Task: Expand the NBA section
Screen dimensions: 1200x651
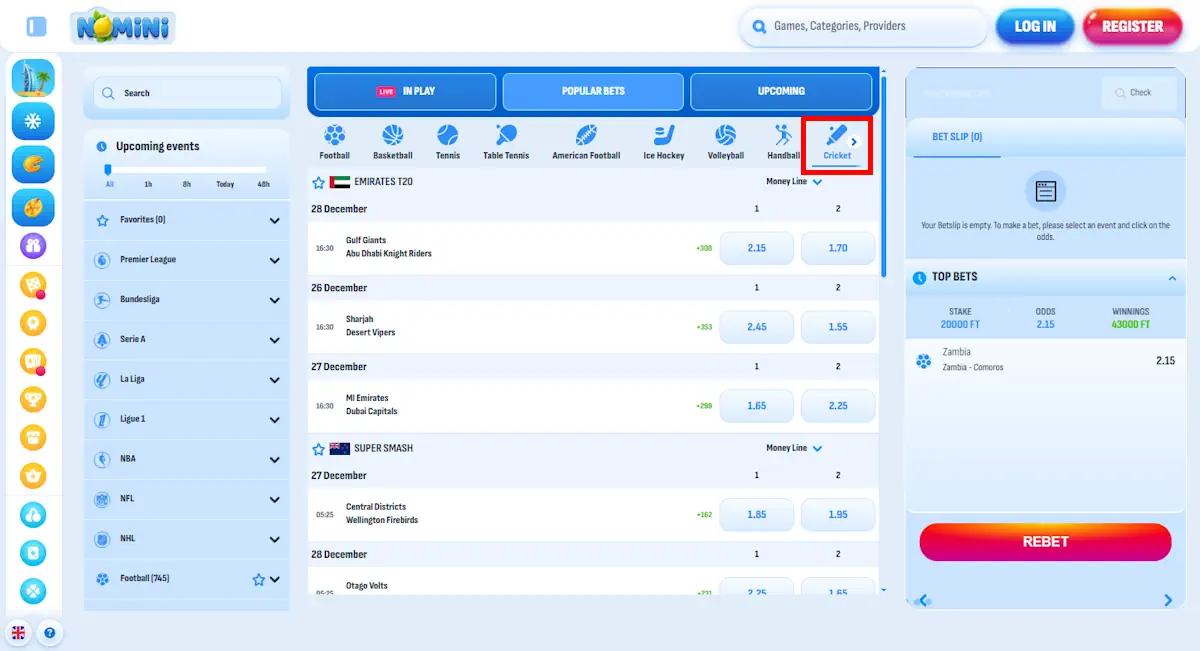Action: coord(186,459)
